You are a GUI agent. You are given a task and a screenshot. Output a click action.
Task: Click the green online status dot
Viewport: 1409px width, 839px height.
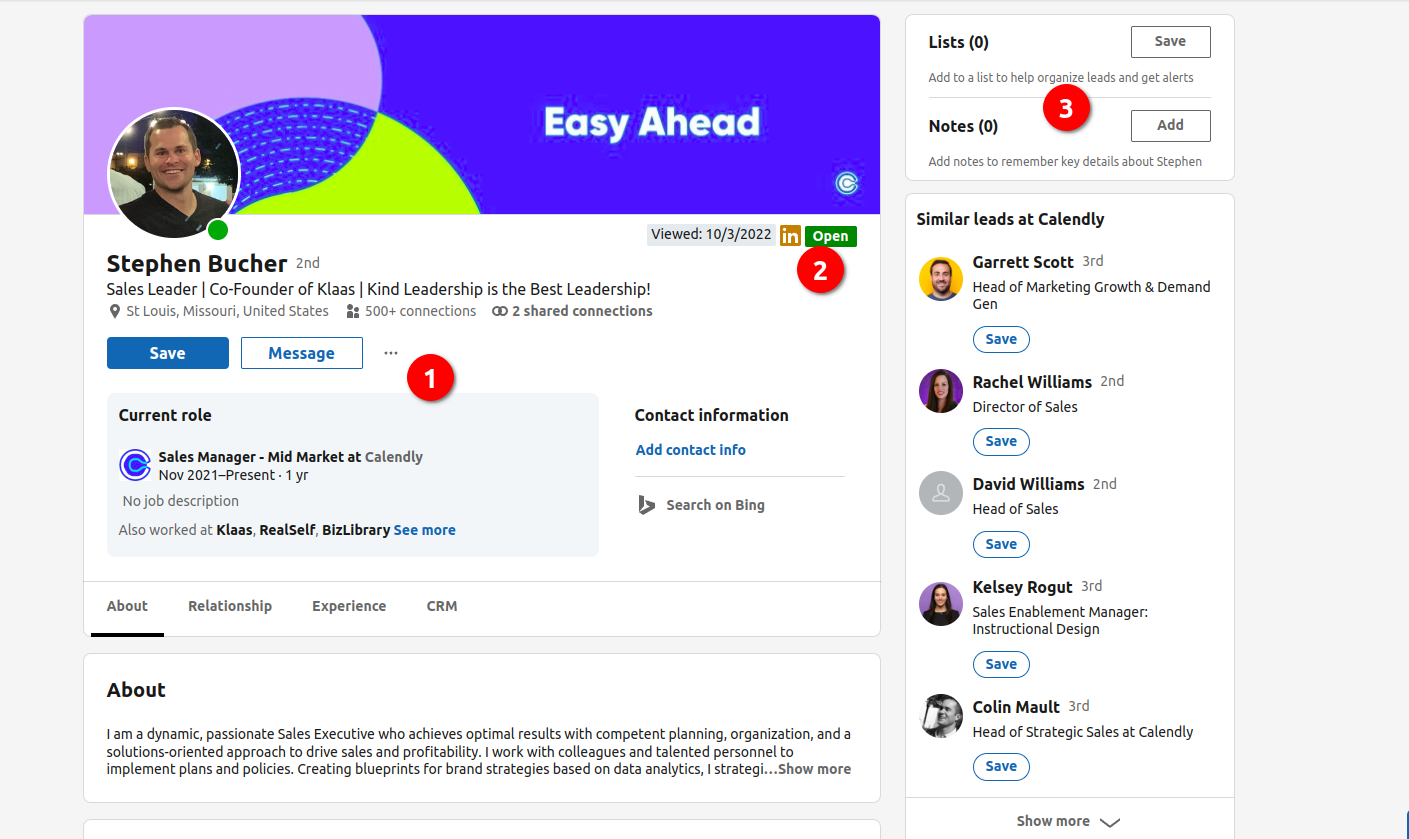click(218, 230)
